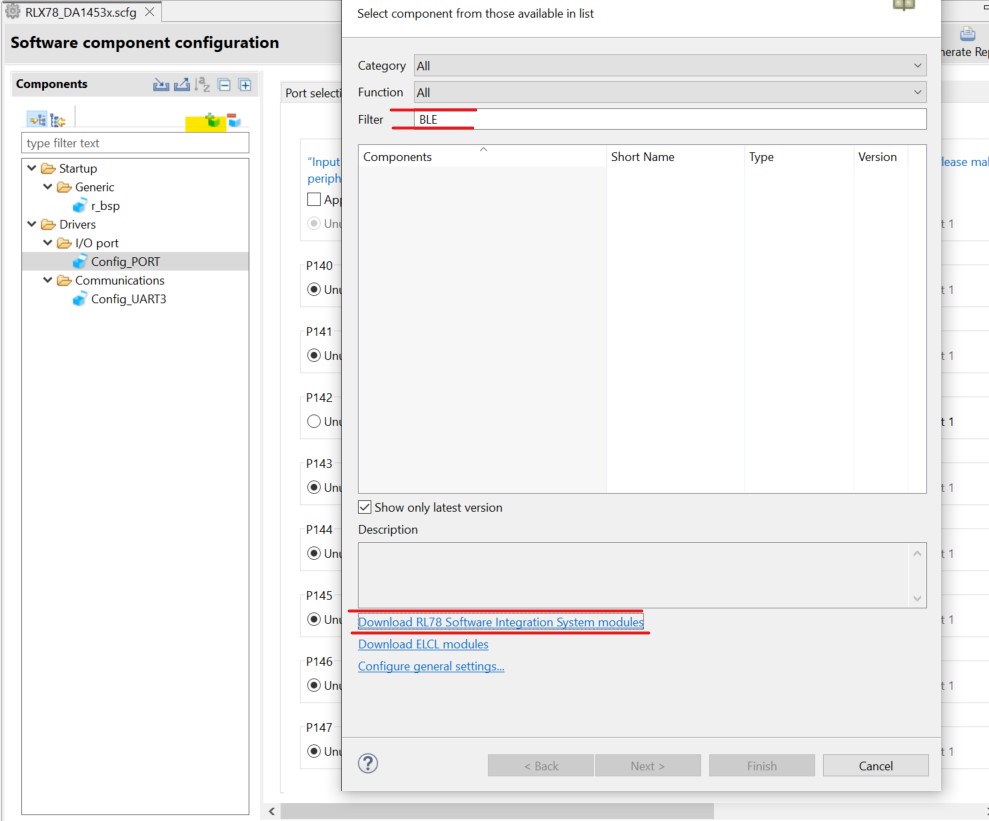Toggle Show only latest version checkbox
Viewport: 989px width, 821px height.
[x=365, y=507]
